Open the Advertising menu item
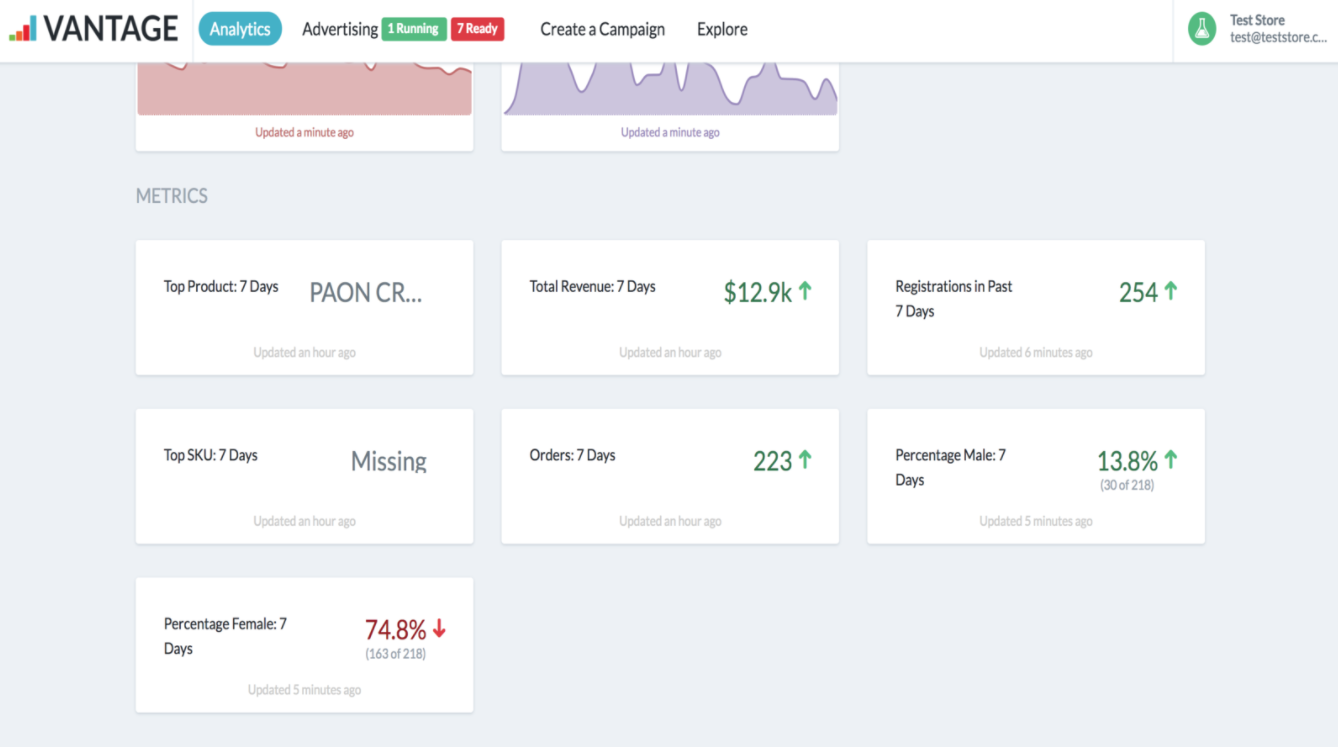 (340, 29)
